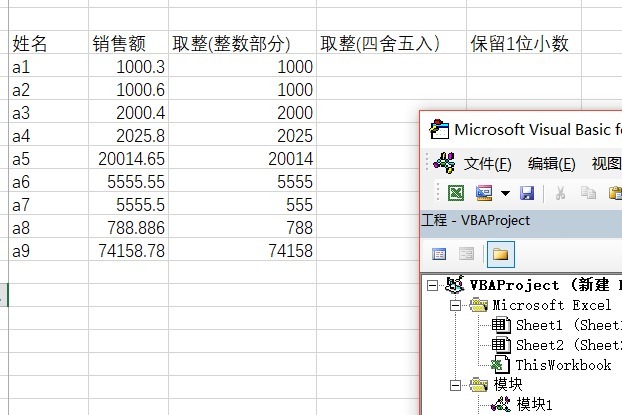Select the 姓名 header cell

(48, 42)
